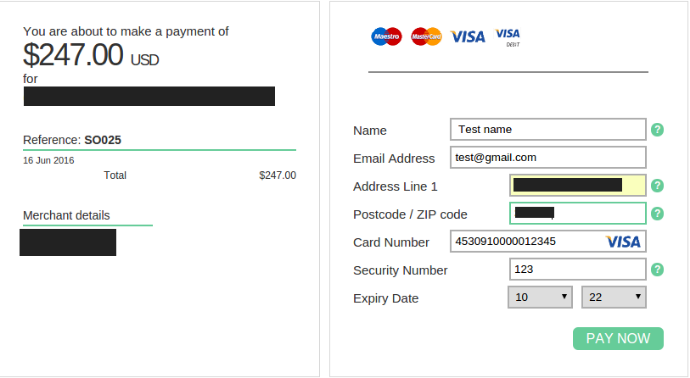Open help icon beside Postcode field
The width and height of the screenshot is (690, 378).
(x=657, y=213)
